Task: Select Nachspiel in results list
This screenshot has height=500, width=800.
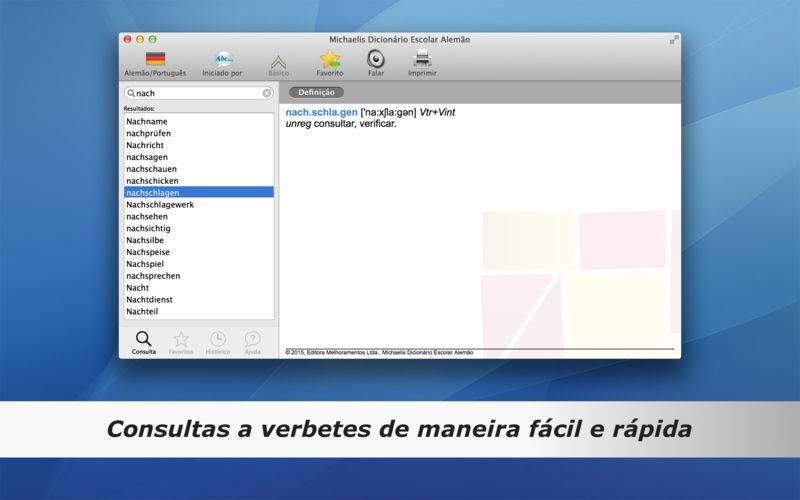Action: click(199, 264)
